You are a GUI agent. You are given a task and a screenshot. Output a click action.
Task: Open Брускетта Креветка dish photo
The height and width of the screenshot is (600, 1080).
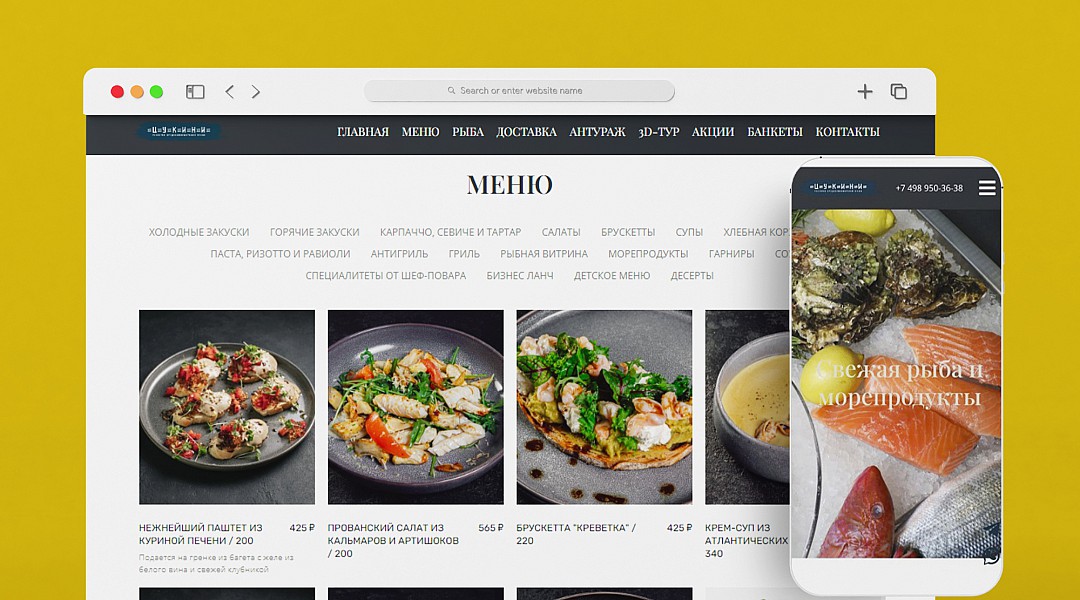tap(604, 407)
